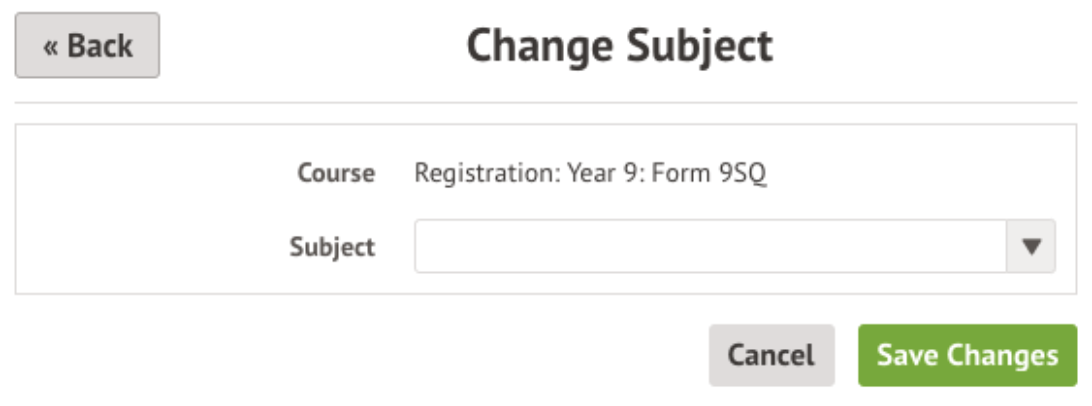Image resolution: width=1092 pixels, height=406 pixels.
Task: Click the Course field label
Action: (x=336, y=174)
